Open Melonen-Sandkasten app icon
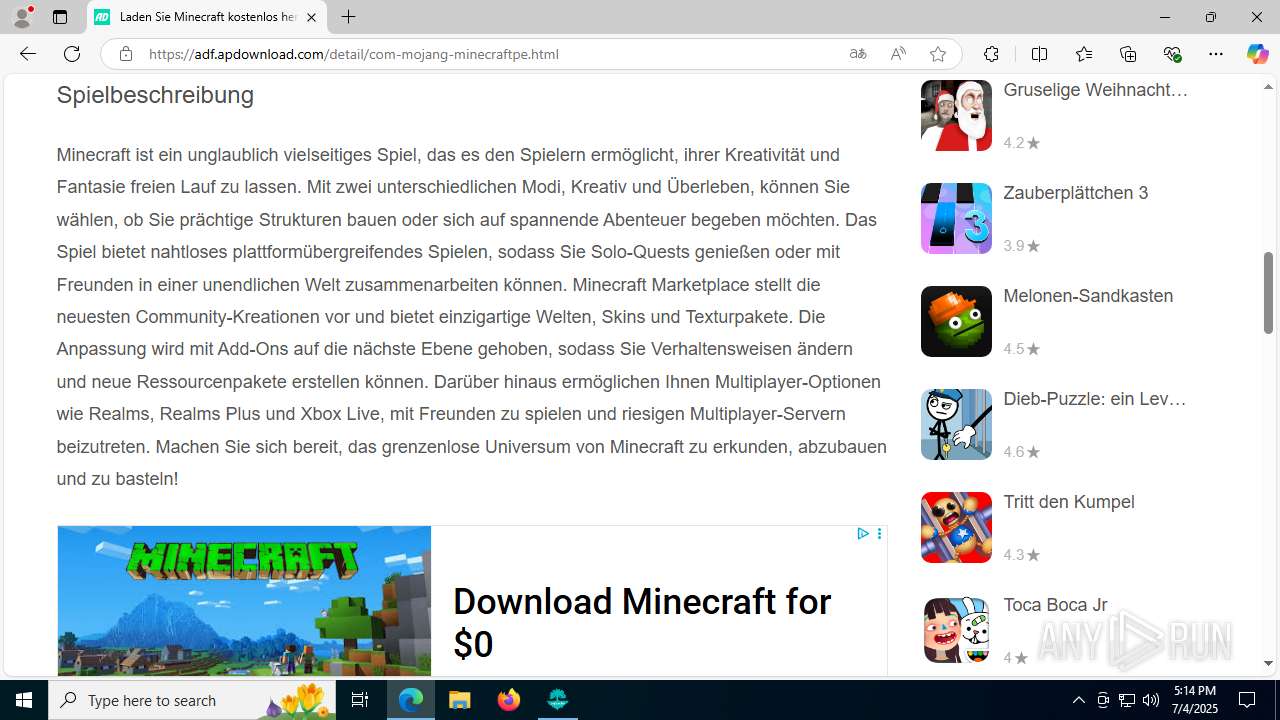The height and width of the screenshot is (720, 1280). [x=956, y=321]
